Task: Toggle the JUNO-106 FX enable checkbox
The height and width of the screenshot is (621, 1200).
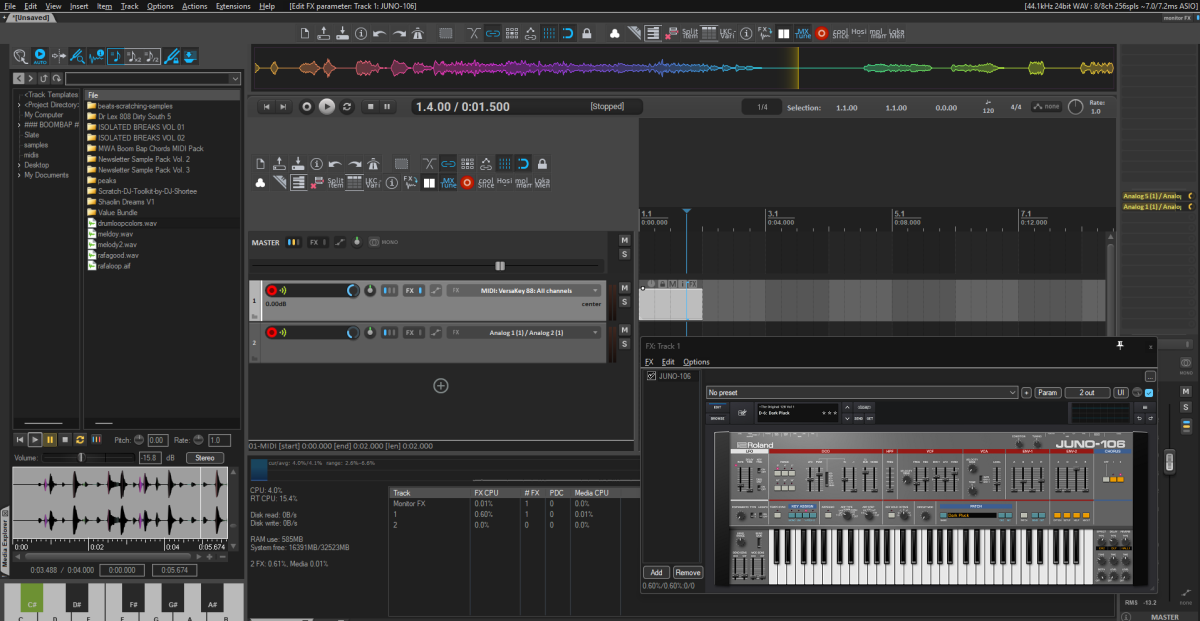Action: click(x=650, y=376)
